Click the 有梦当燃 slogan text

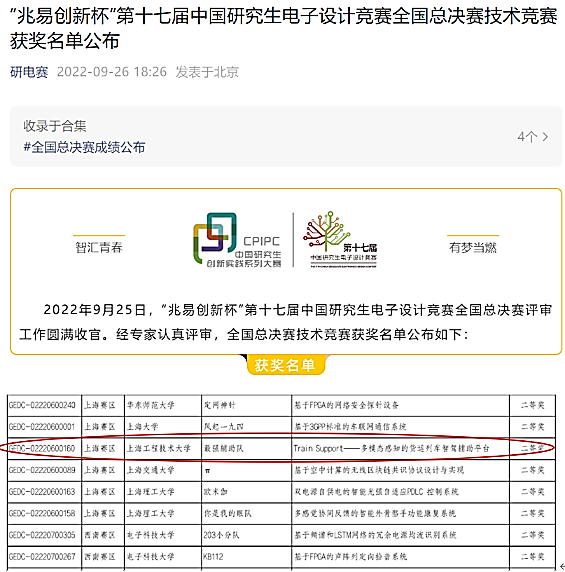click(x=473, y=247)
